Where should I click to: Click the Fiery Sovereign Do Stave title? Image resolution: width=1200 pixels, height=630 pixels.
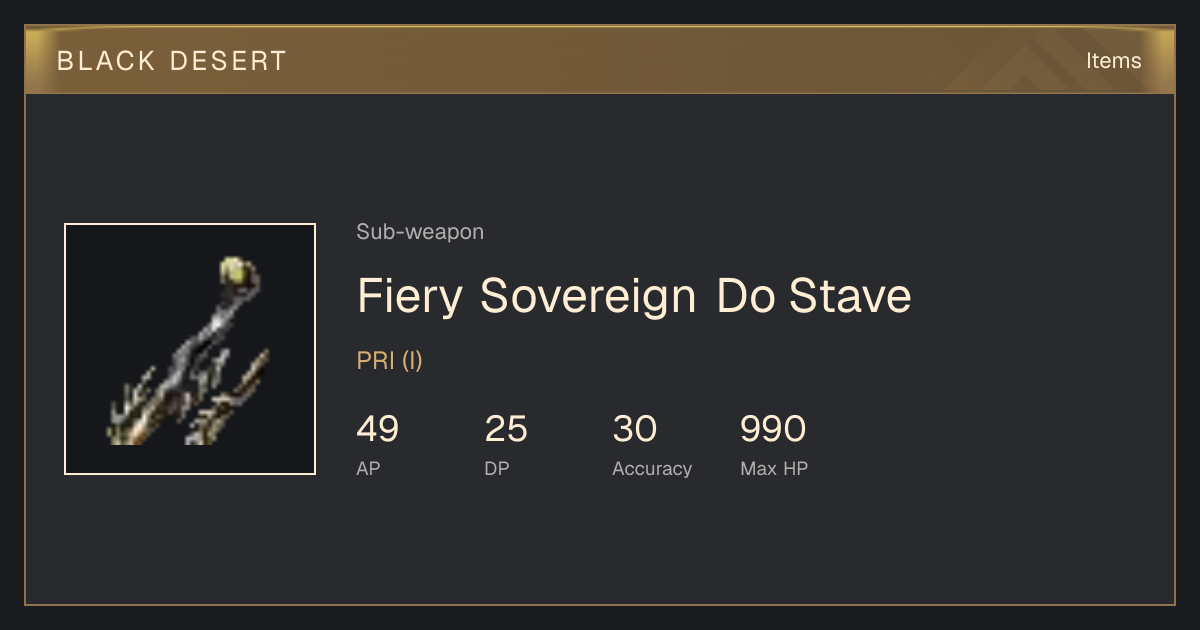(634, 296)
